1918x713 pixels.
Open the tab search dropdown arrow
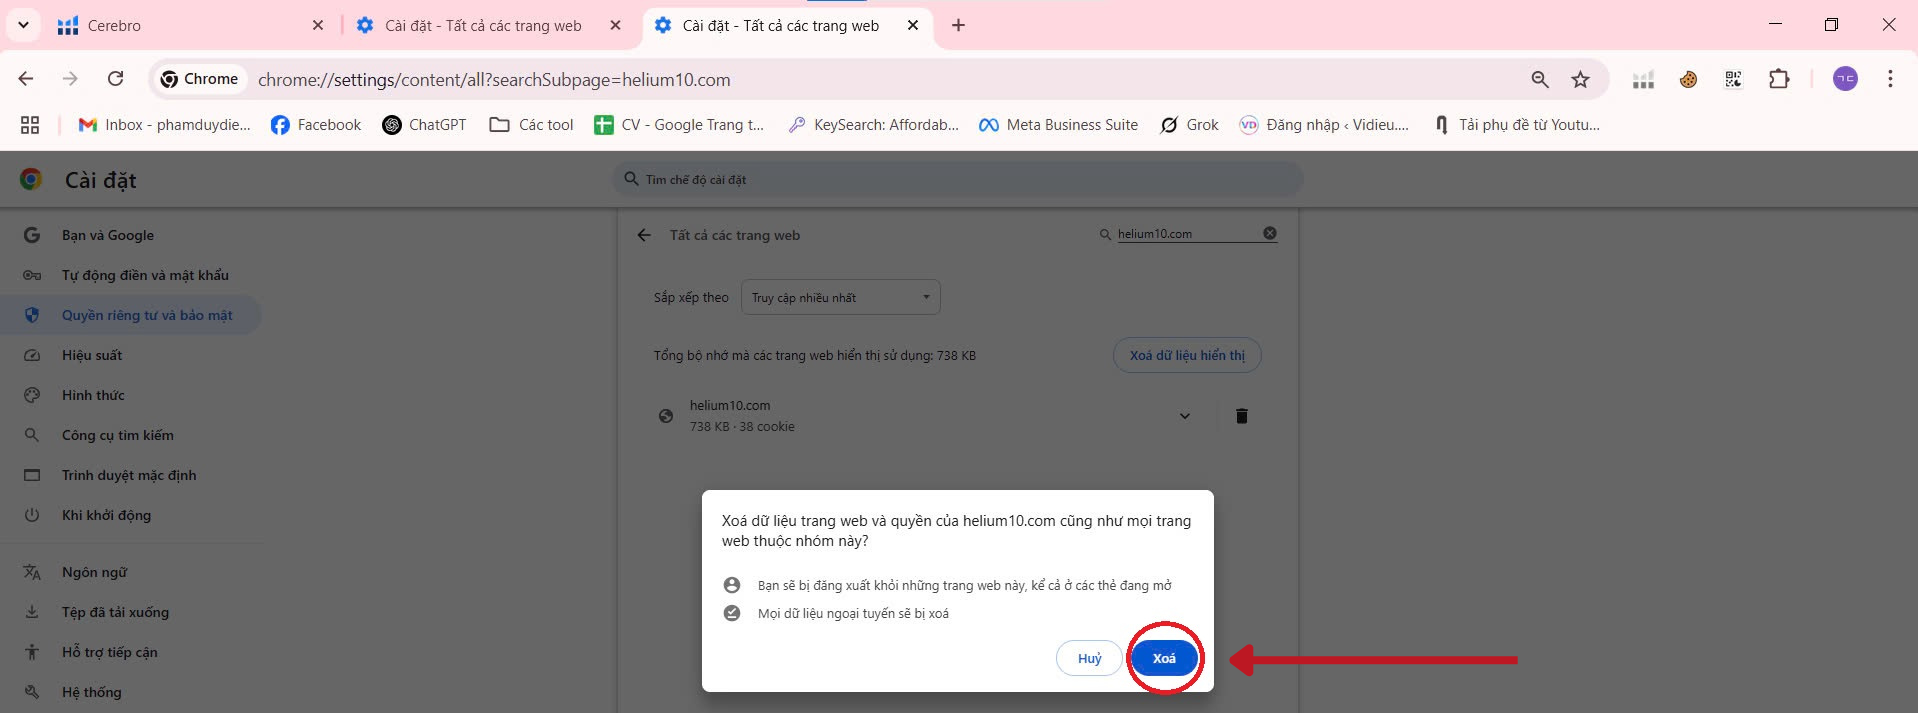(23, 26)
